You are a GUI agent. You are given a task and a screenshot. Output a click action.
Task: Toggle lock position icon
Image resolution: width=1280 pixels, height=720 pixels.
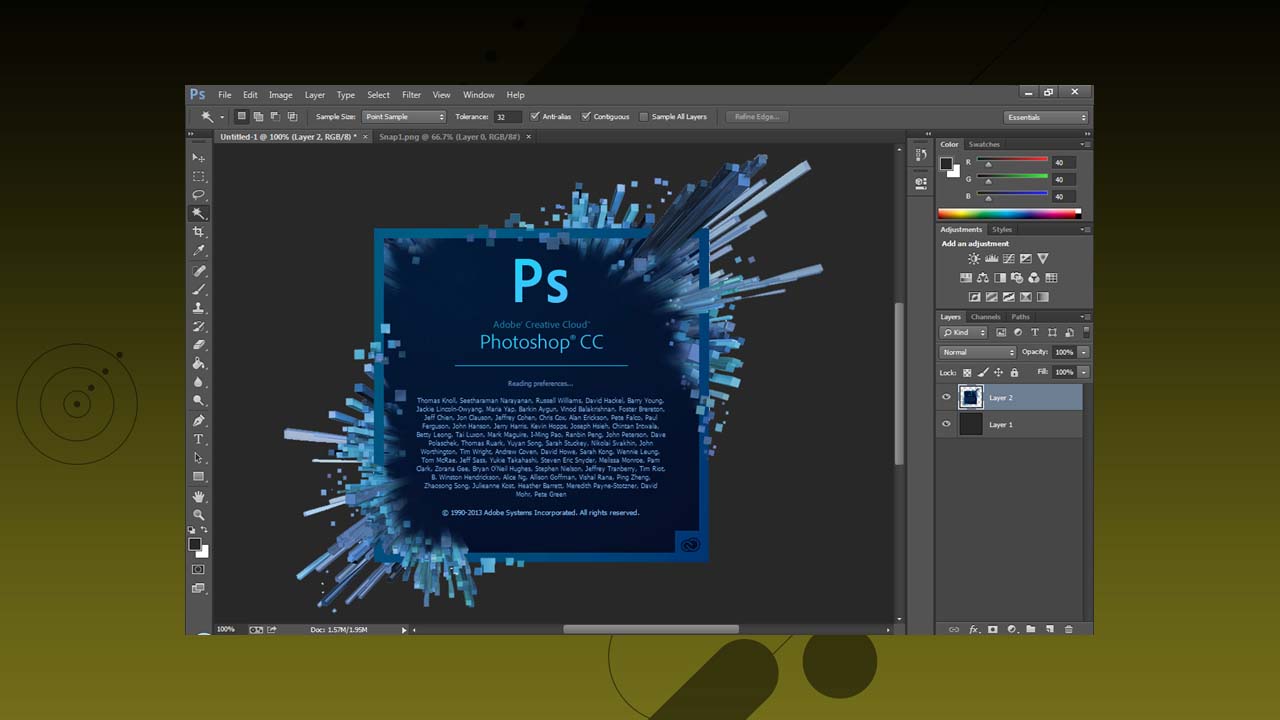(x=998, y=372)
